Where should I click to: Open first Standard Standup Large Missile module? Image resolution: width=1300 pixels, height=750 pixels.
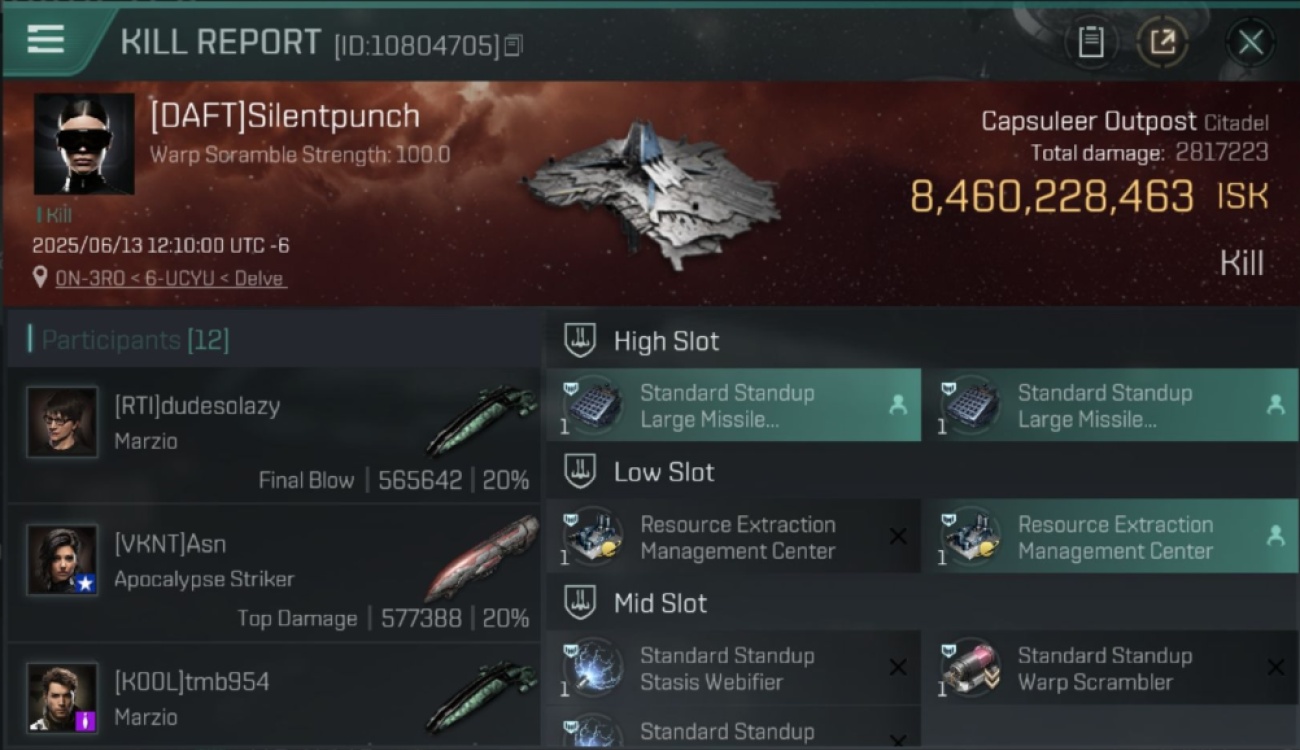point(734,405)
